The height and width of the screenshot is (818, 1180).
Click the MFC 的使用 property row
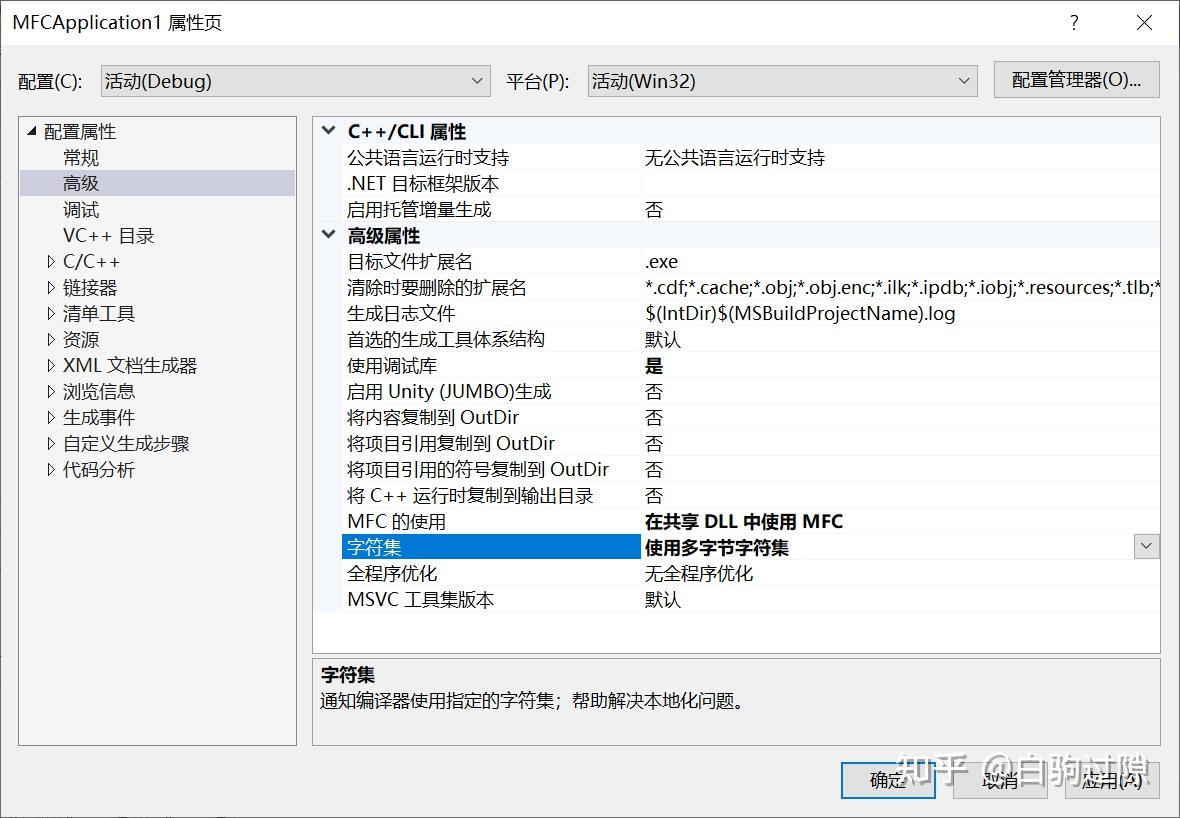click(750, 522)
